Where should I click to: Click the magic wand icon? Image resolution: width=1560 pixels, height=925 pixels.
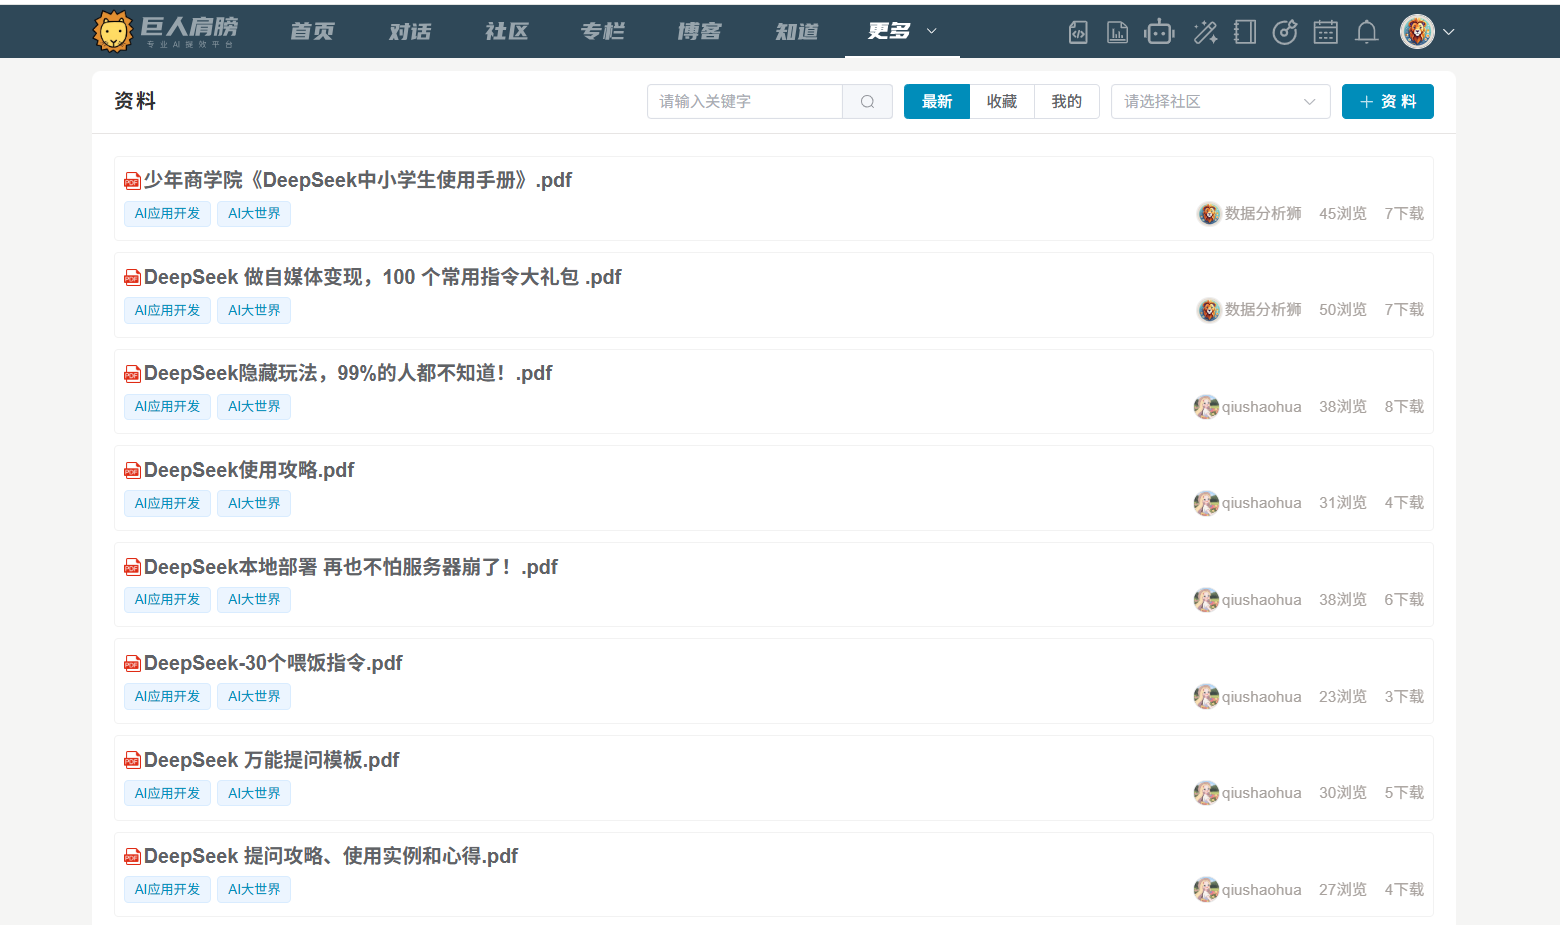pos(1205,32)
